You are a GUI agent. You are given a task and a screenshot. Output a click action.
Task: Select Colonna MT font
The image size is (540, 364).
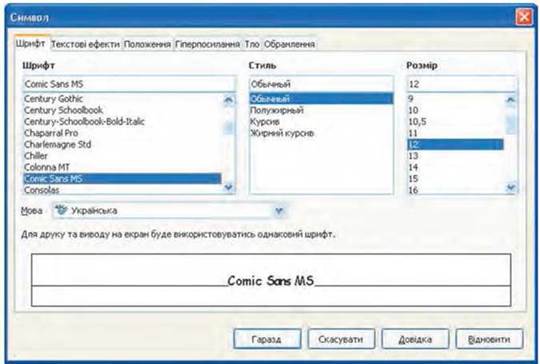(x=122, y=167)
